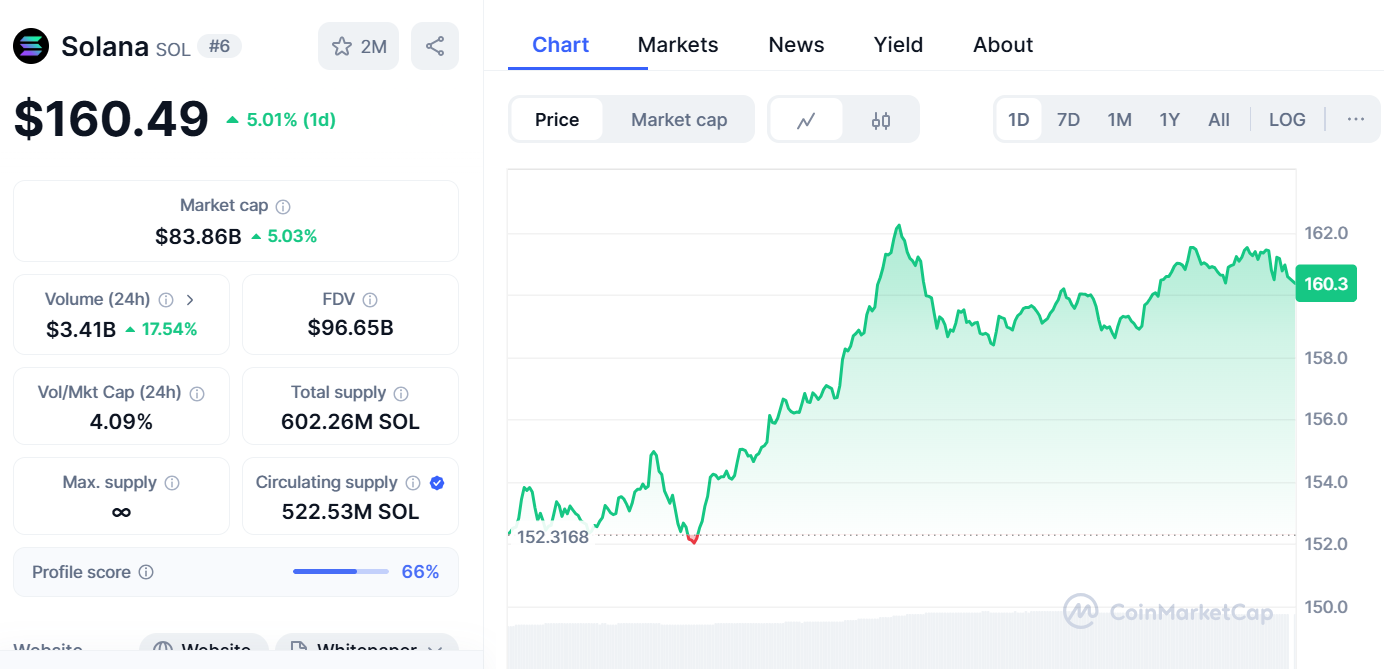This screenshot has height=669, width=1384.
Task: Select the All time range
Action: click(1218, 120)
